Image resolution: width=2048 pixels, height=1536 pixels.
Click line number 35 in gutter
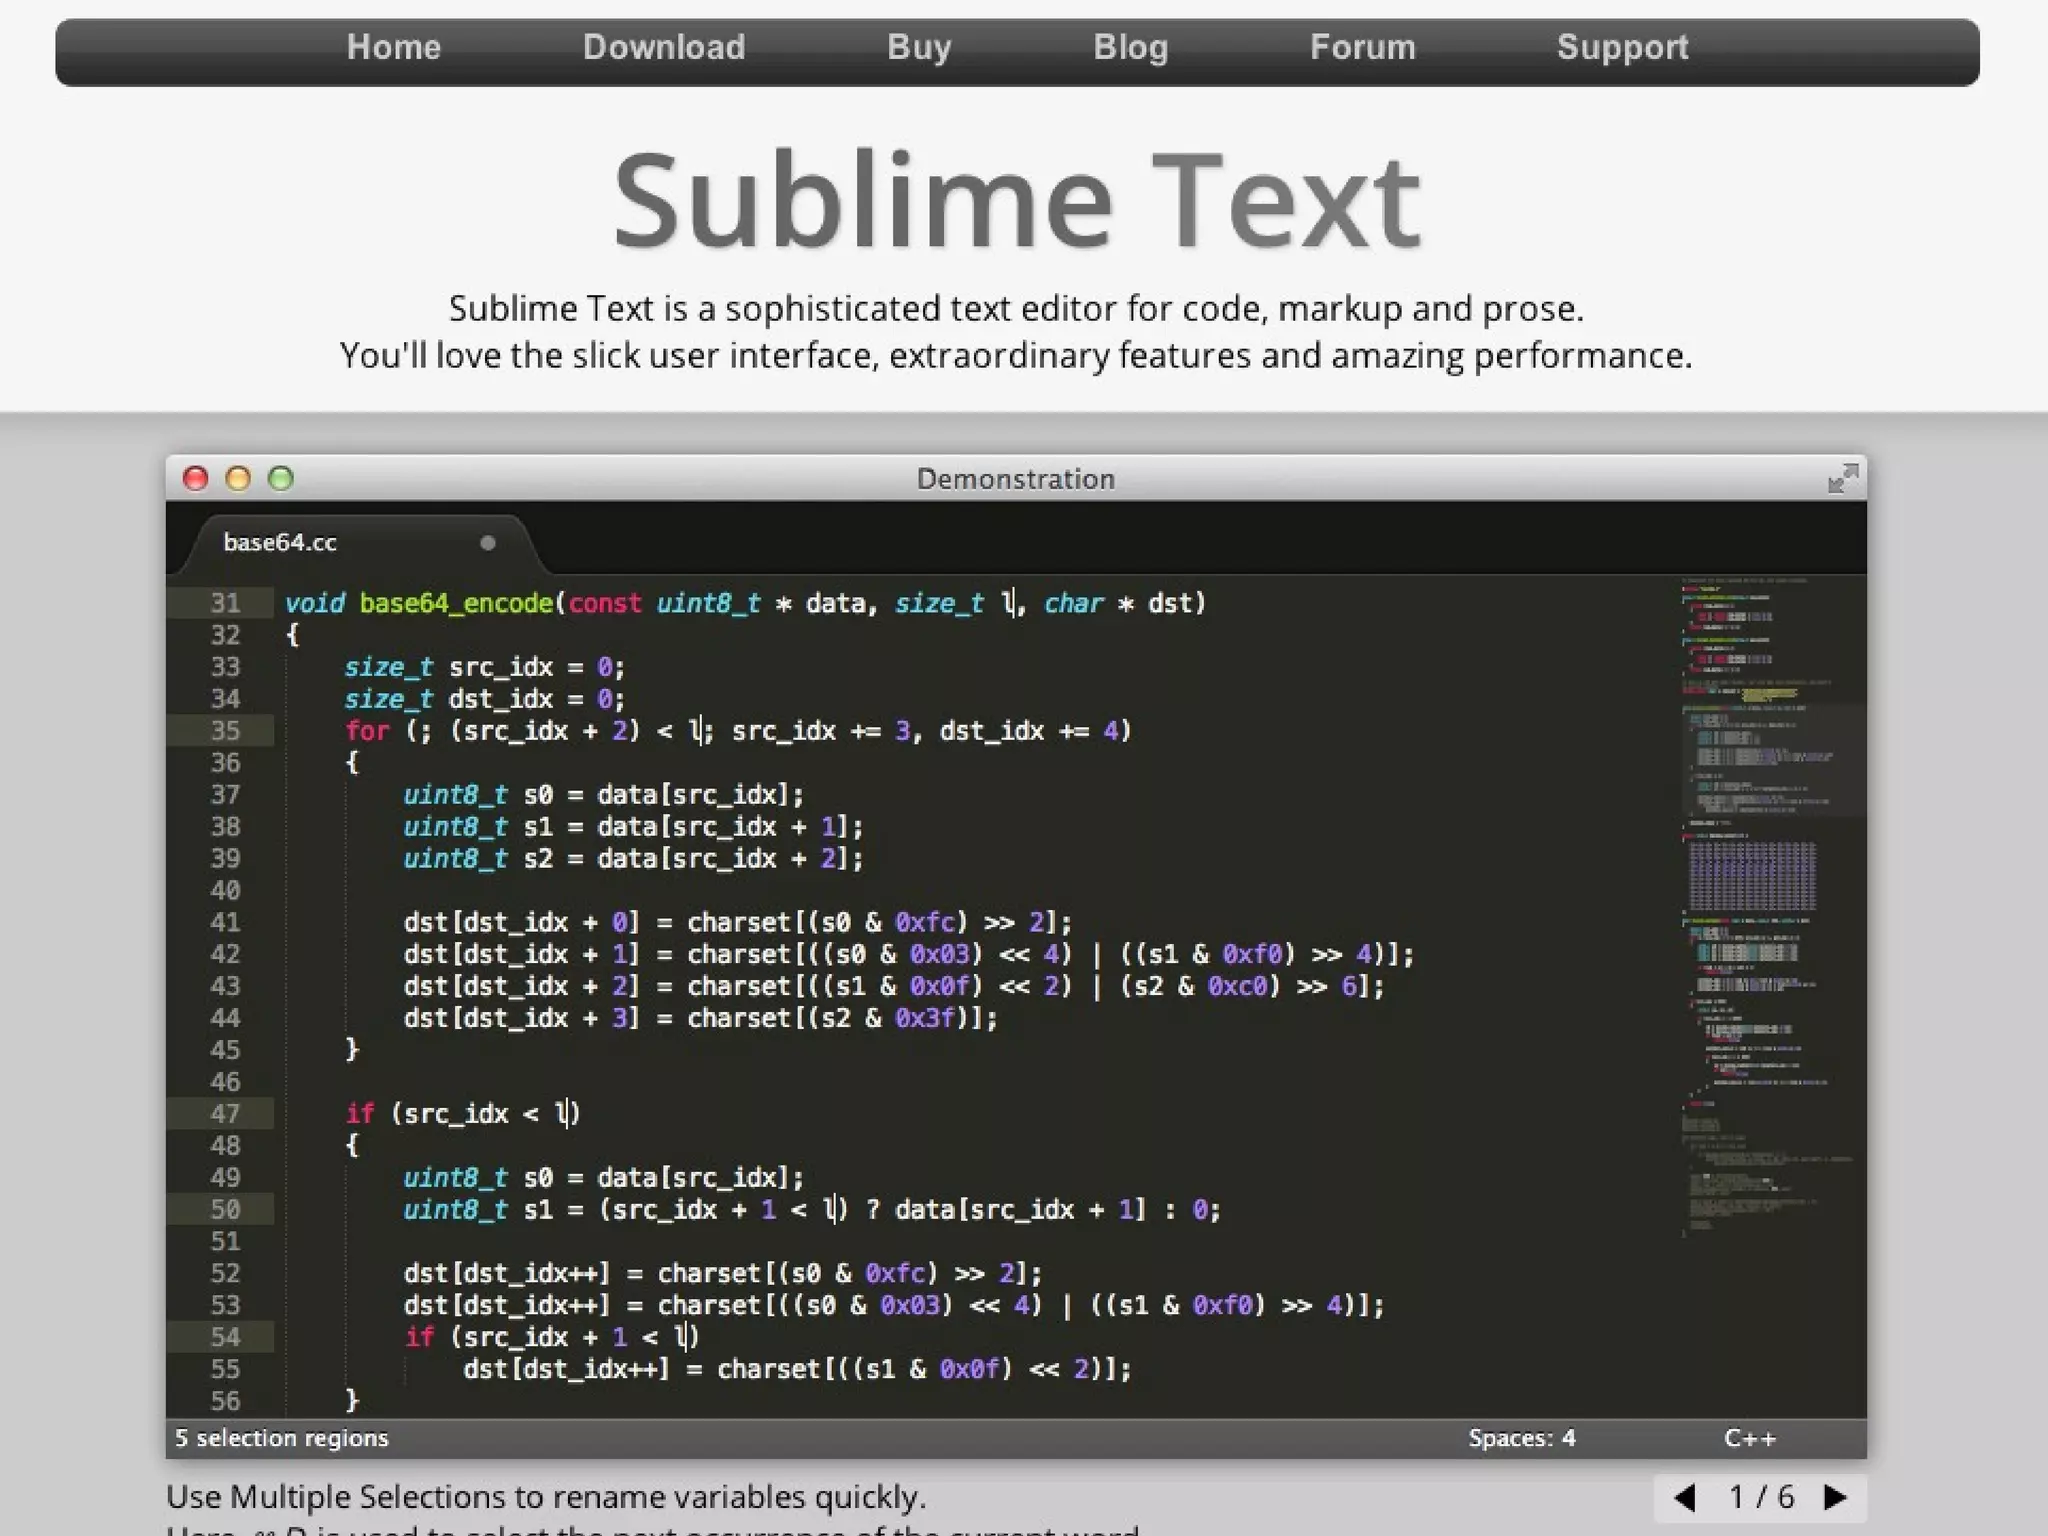point(225,731)
